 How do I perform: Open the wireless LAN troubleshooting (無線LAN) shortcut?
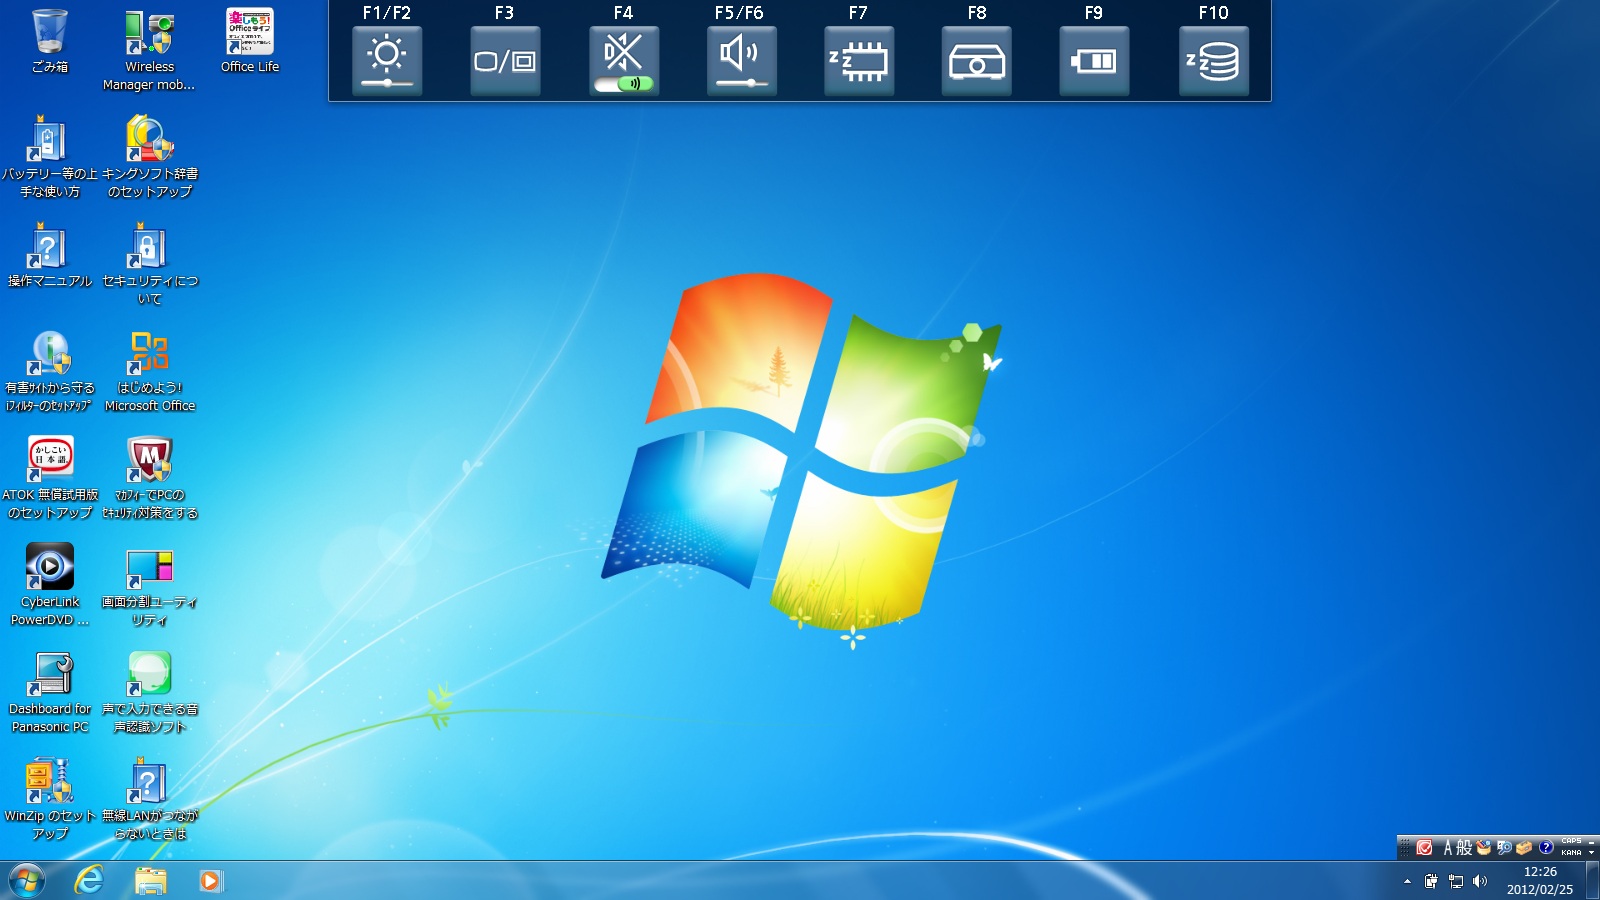(x=150, y=800)
